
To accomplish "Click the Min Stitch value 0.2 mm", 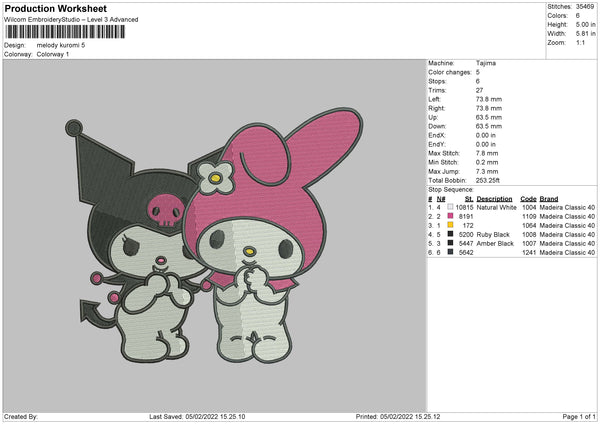I will (x=487, y=162).
